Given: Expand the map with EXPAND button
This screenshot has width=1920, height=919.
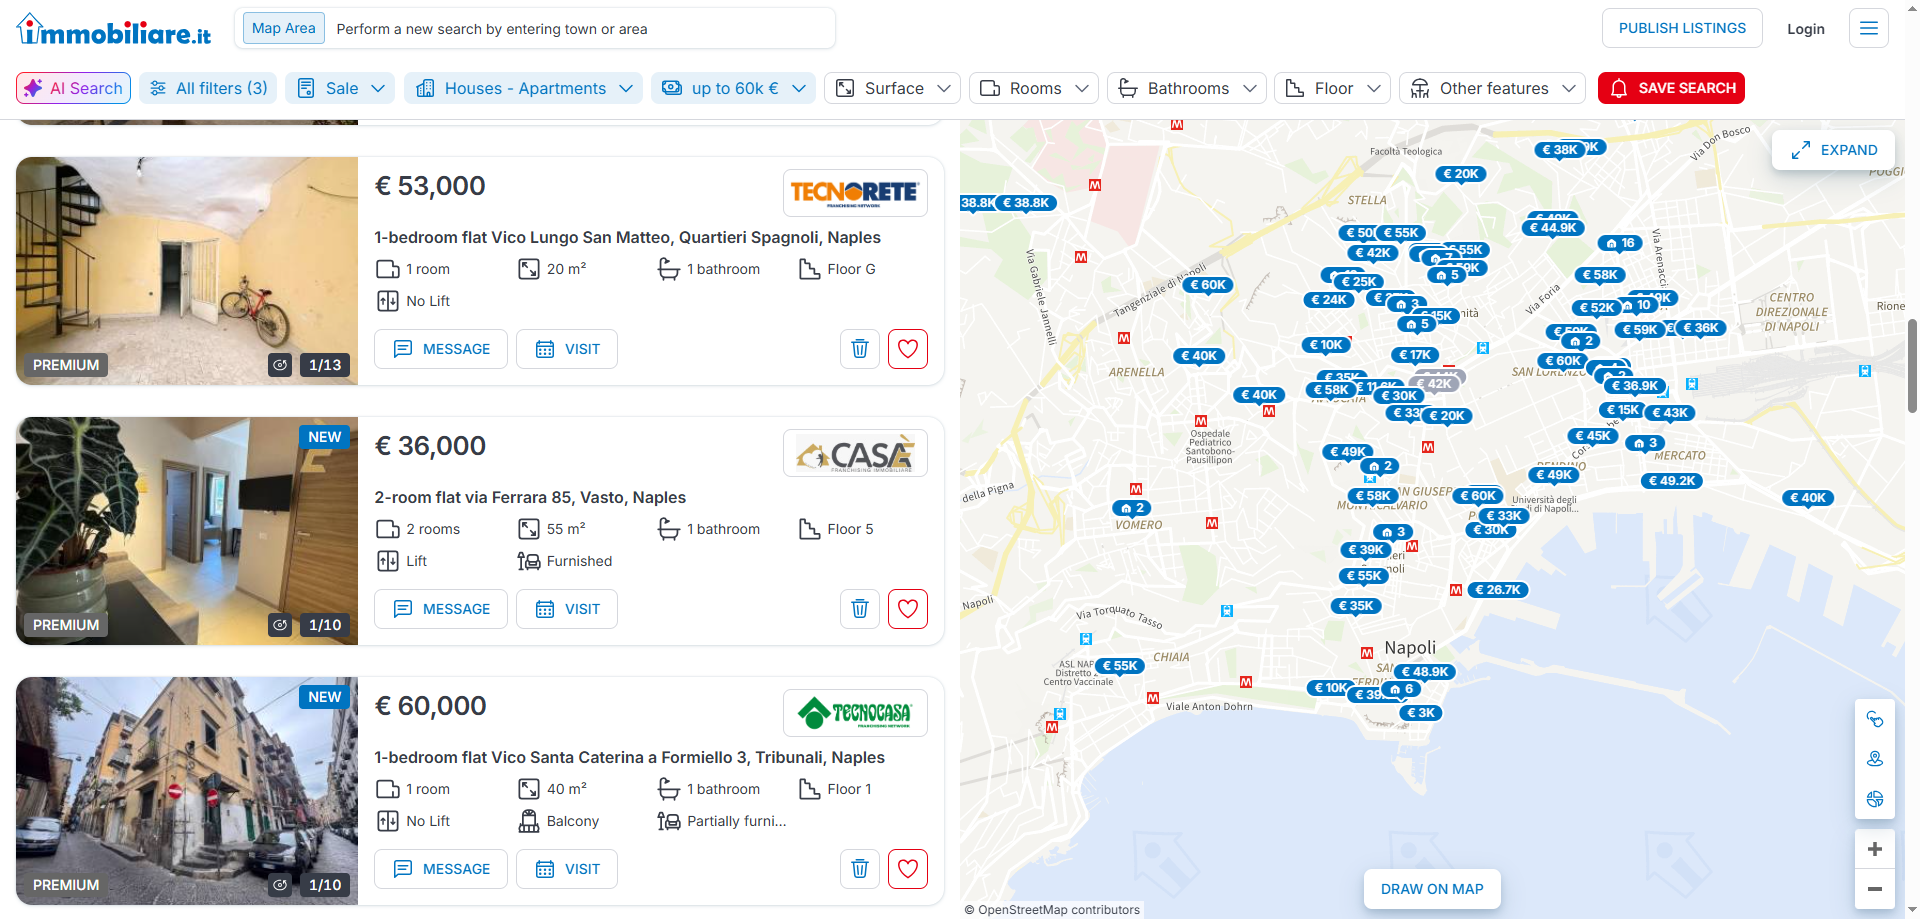Looking at the screenshot, I should pos(1834,150).
